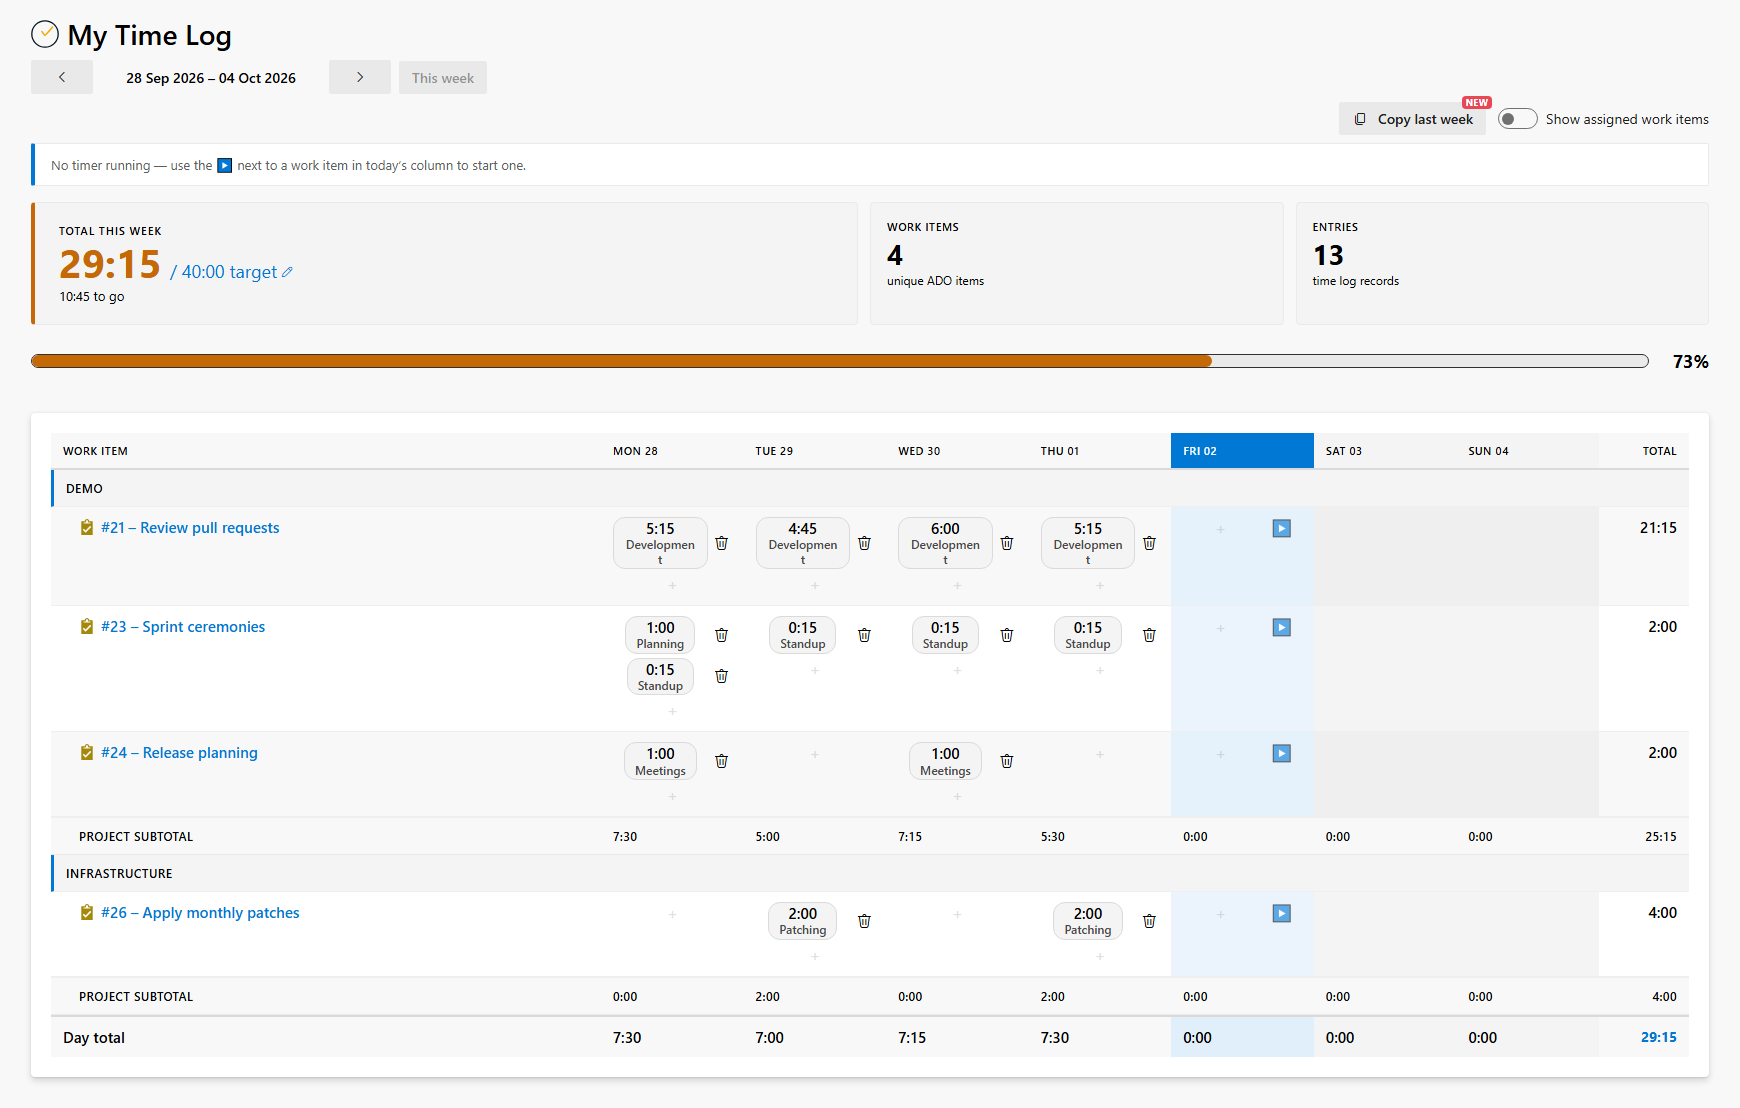Delete Monday 1:00 Planning entry
Screen dimensions: 1740x1108
(x=721, y=635)
